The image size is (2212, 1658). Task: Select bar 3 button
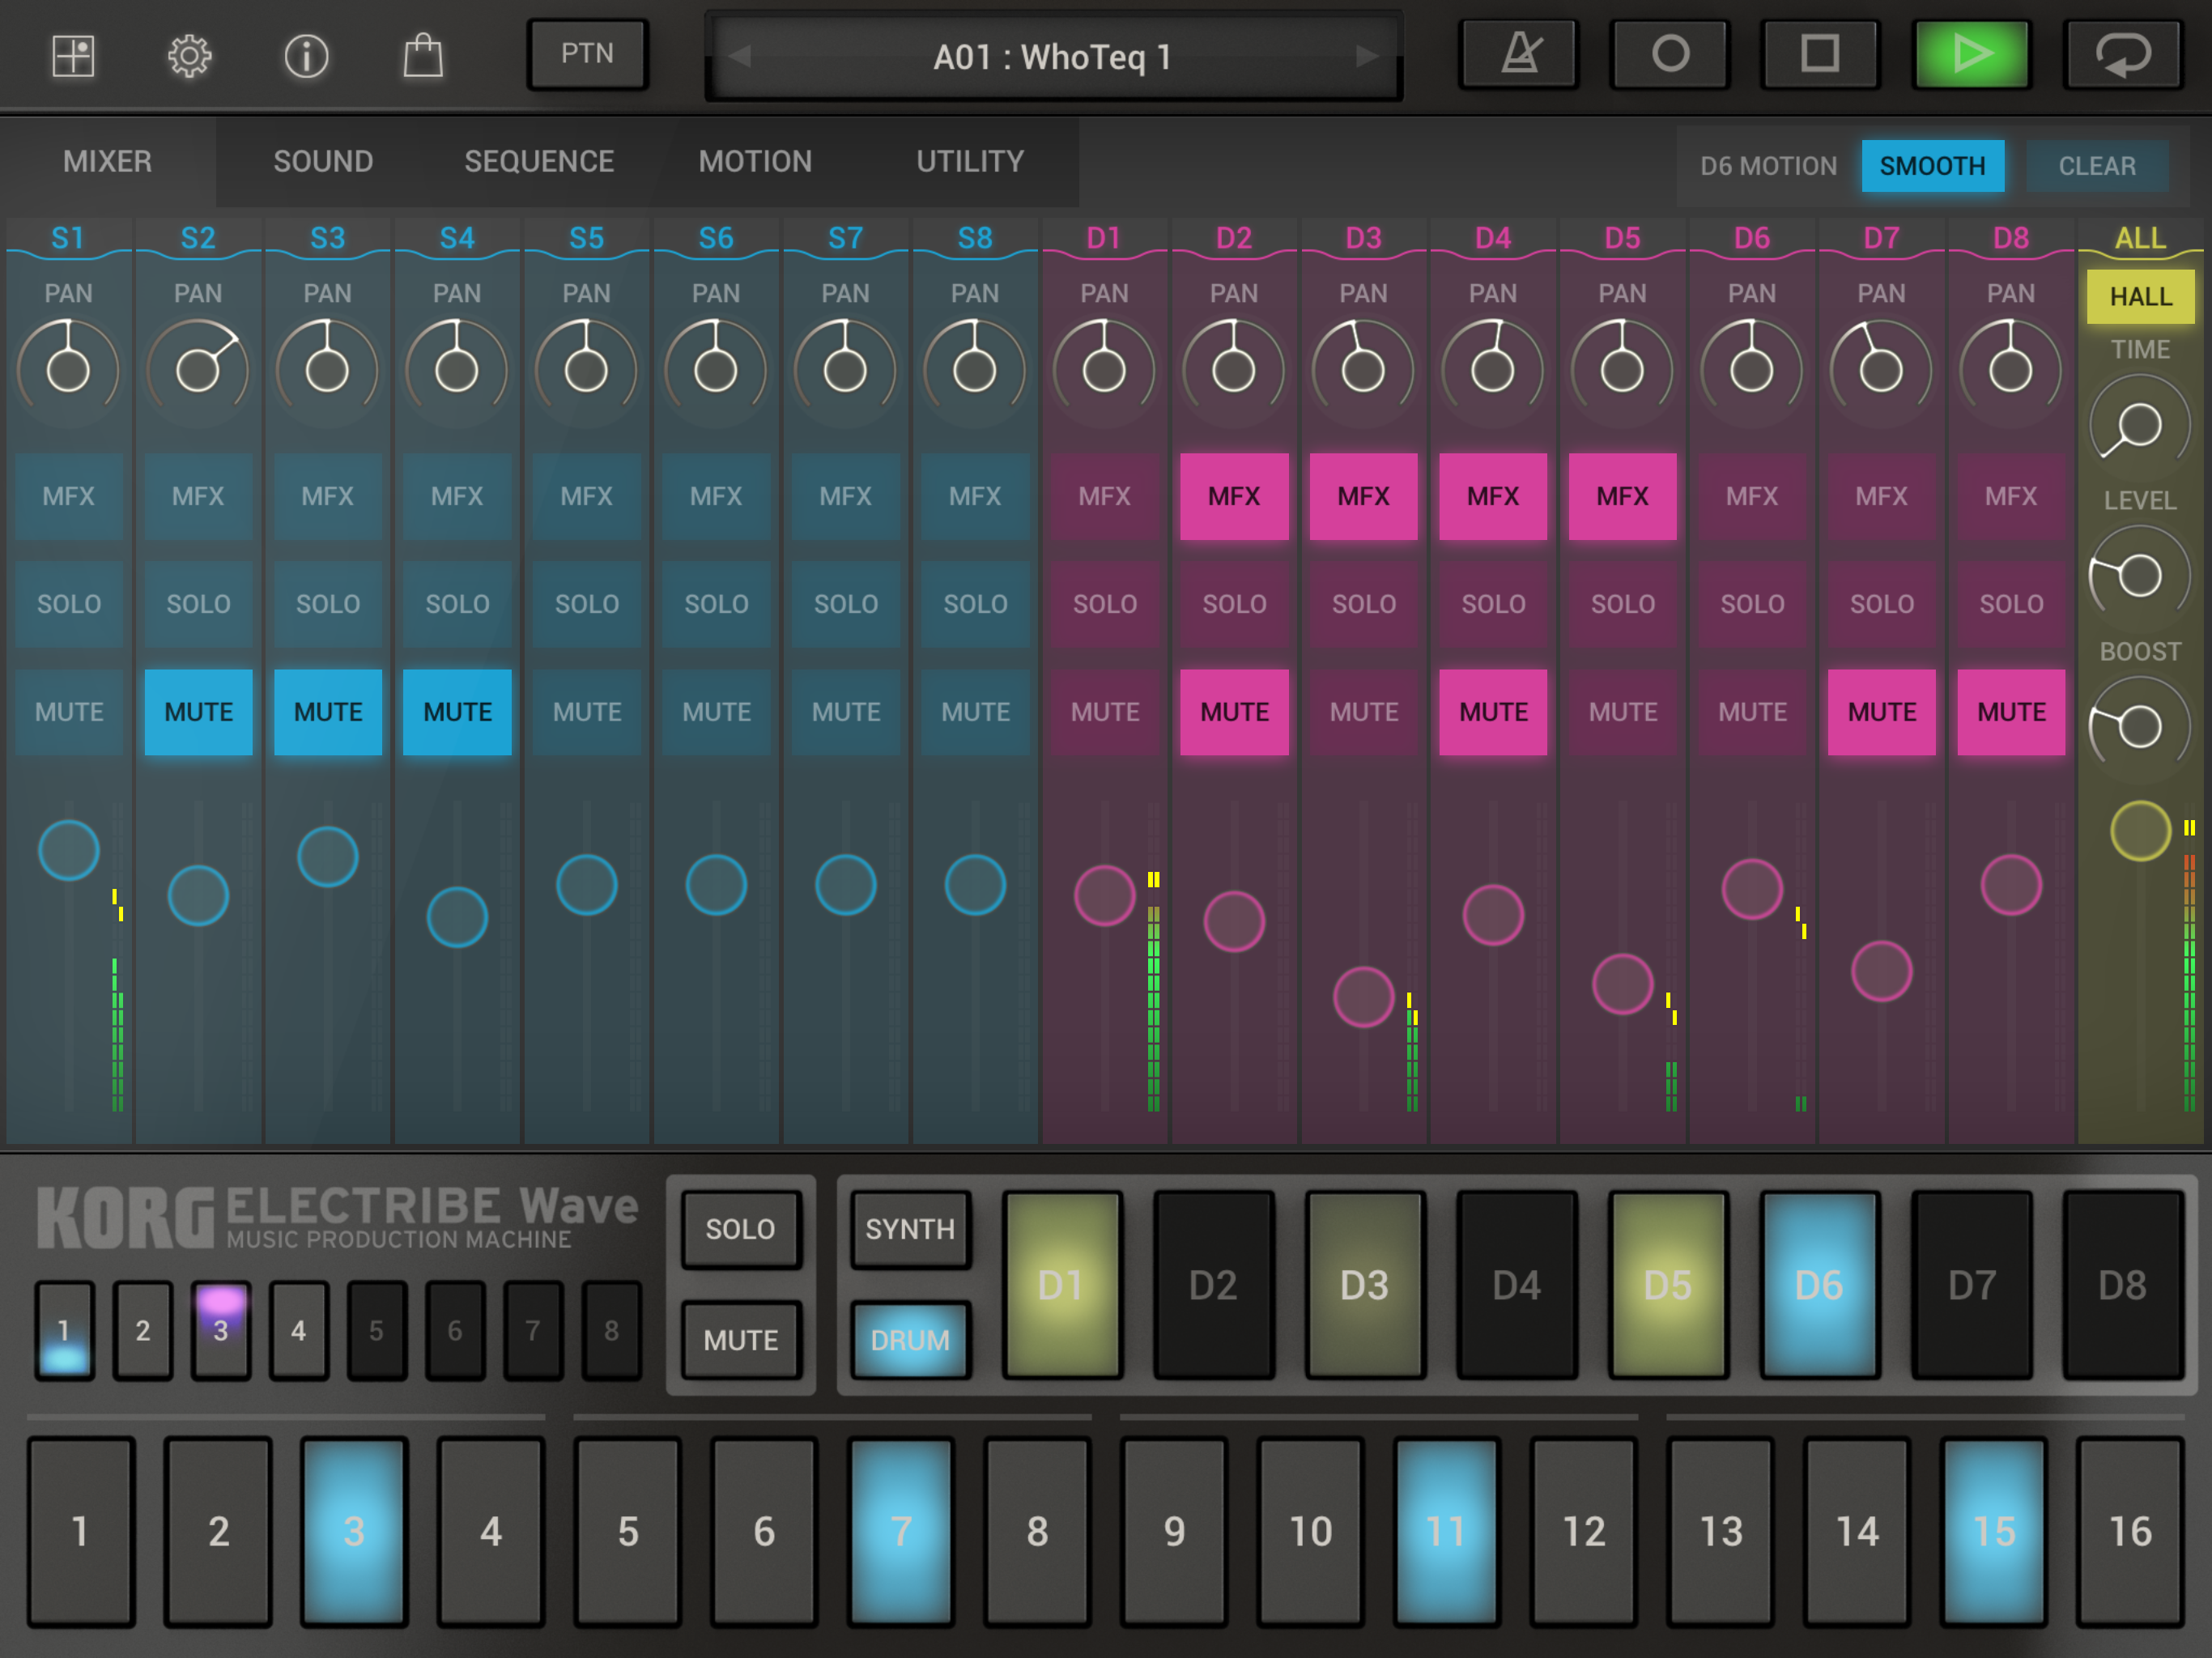(x=221, y=1331)
